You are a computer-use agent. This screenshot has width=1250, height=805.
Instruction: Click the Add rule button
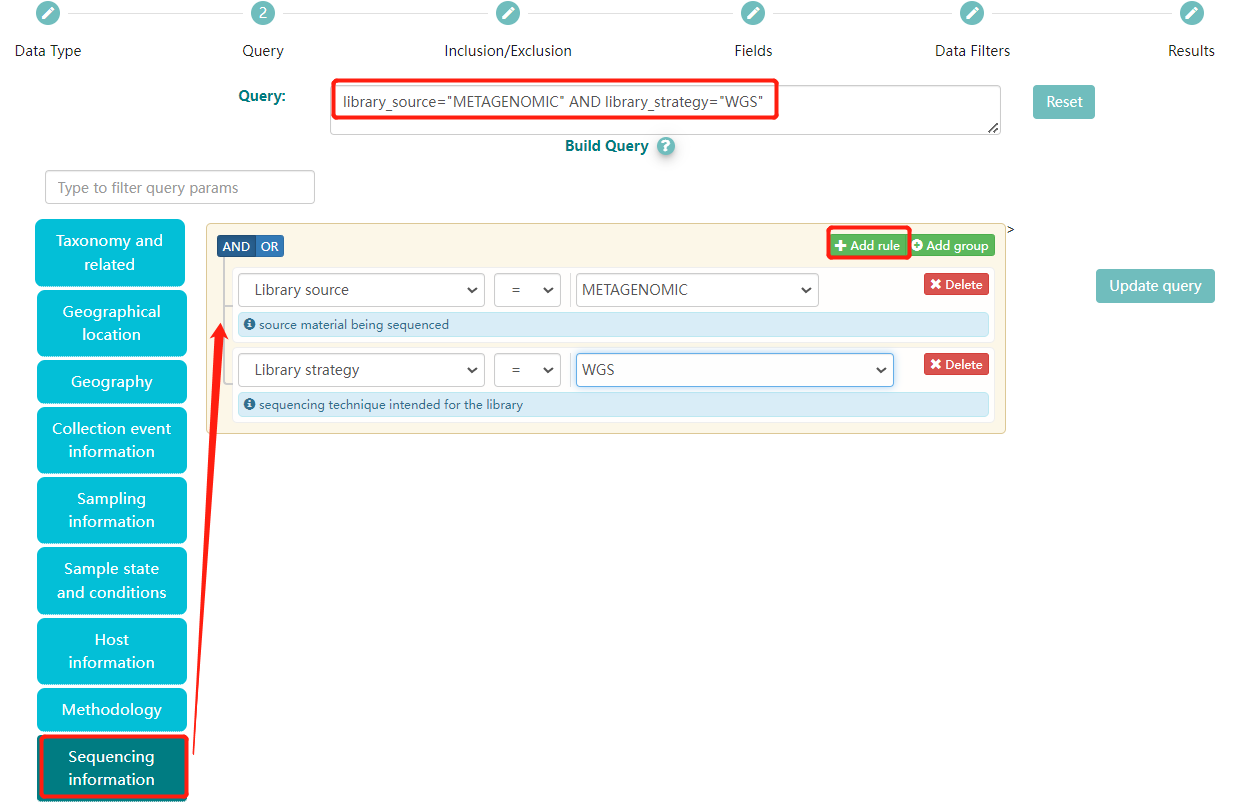868,245
